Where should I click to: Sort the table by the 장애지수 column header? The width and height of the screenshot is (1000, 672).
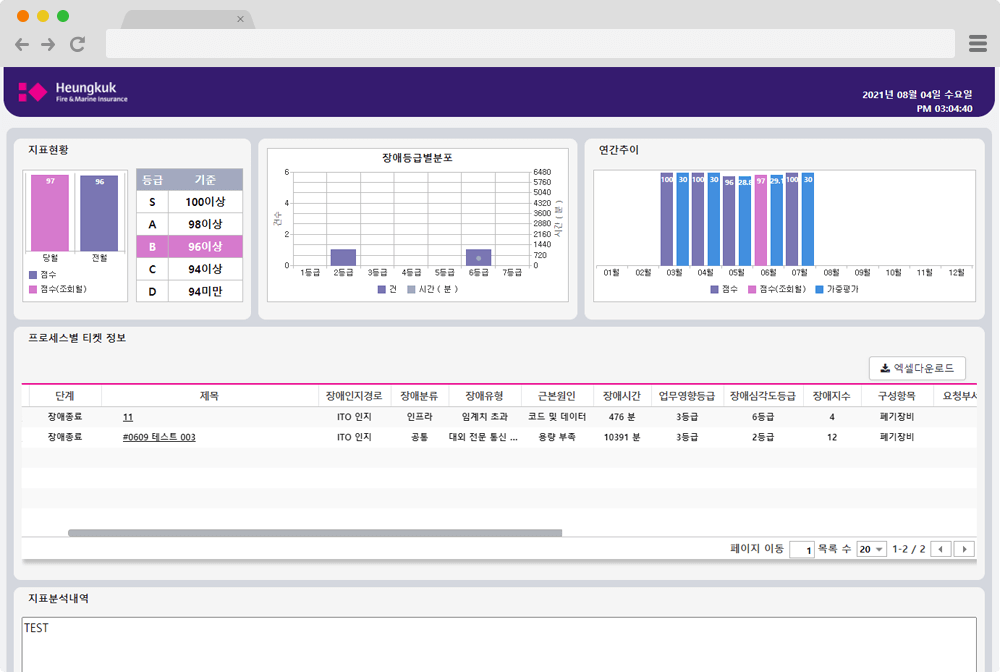831,396
